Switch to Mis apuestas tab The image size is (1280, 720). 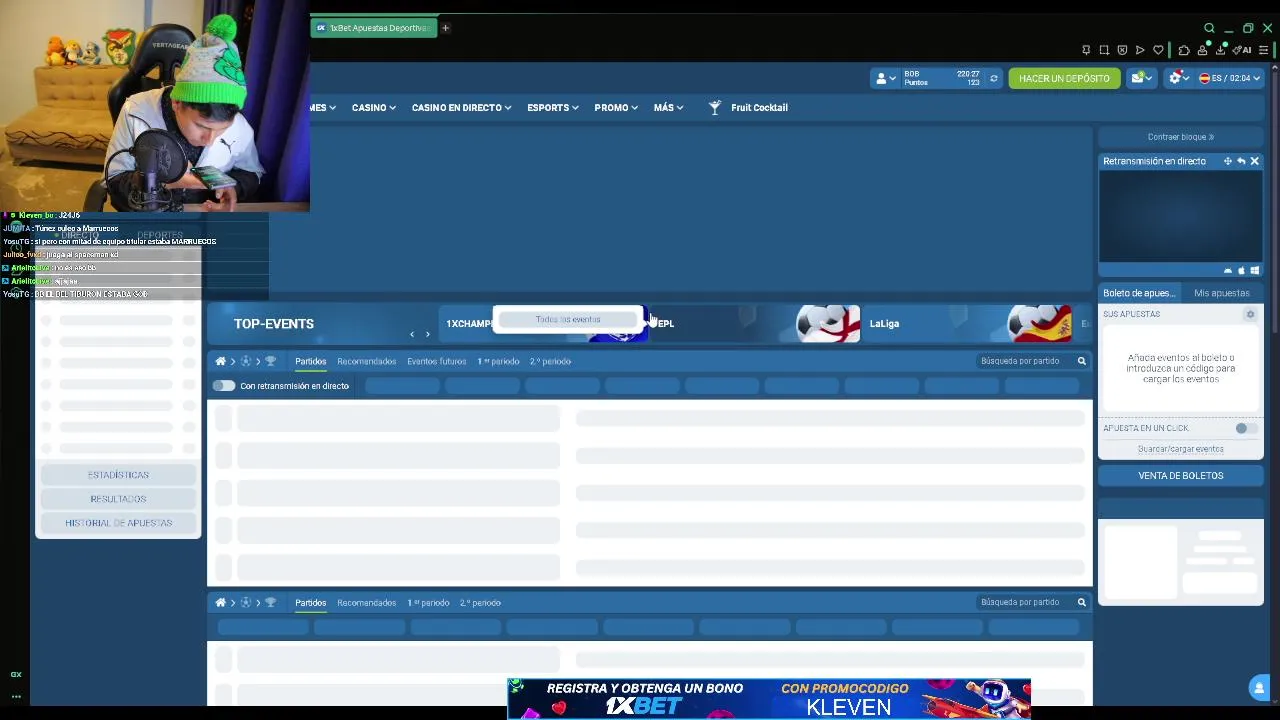point(1221,293)
